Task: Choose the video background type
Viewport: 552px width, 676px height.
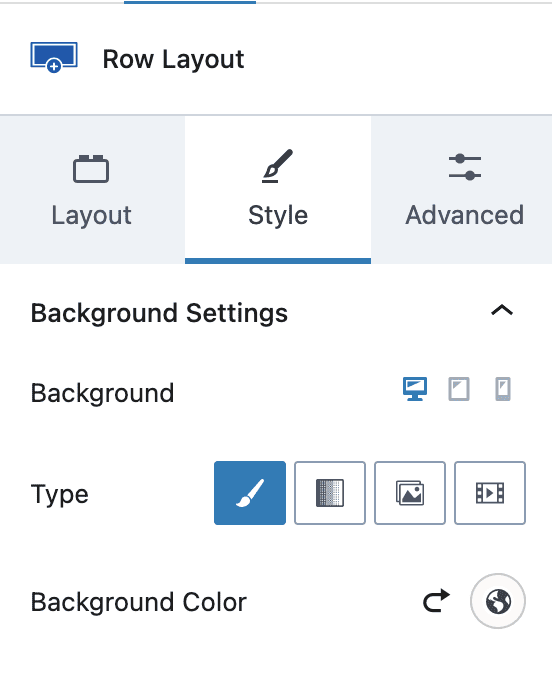Action: (x=490, y=493)
